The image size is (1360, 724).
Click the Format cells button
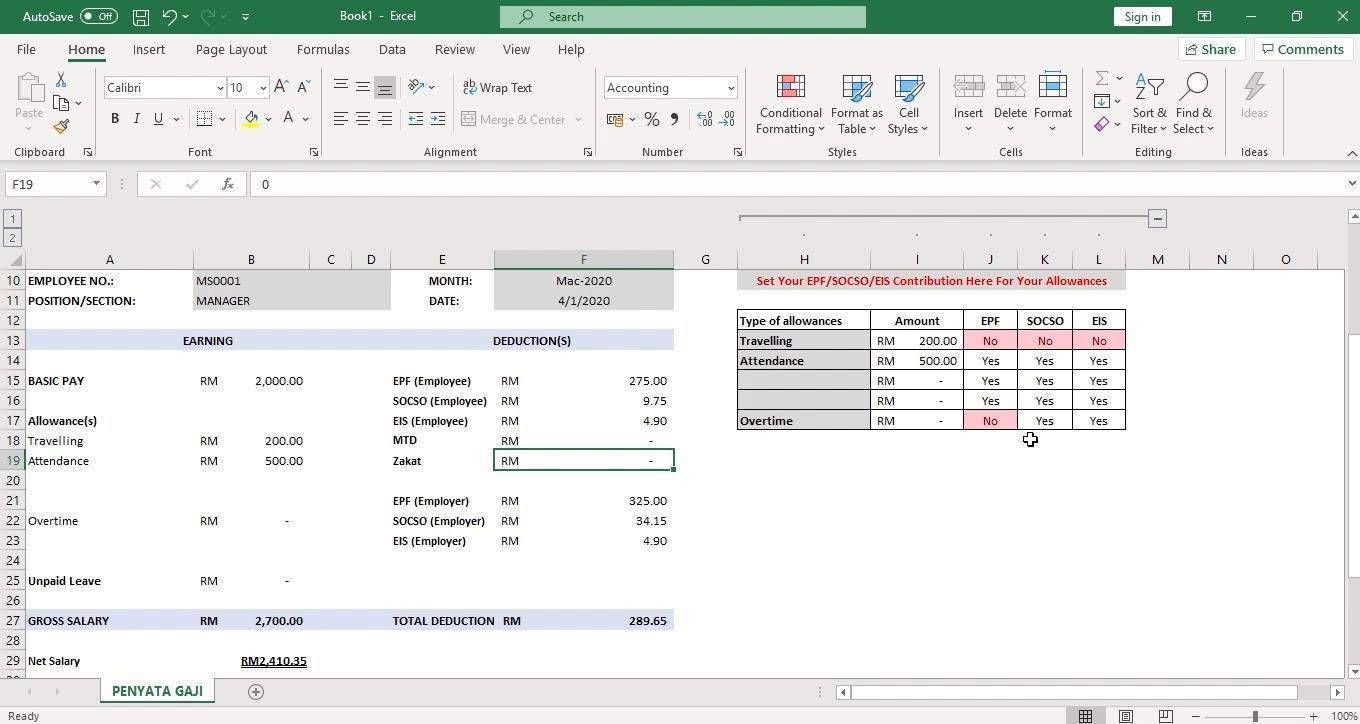[x=1052, y=104]
